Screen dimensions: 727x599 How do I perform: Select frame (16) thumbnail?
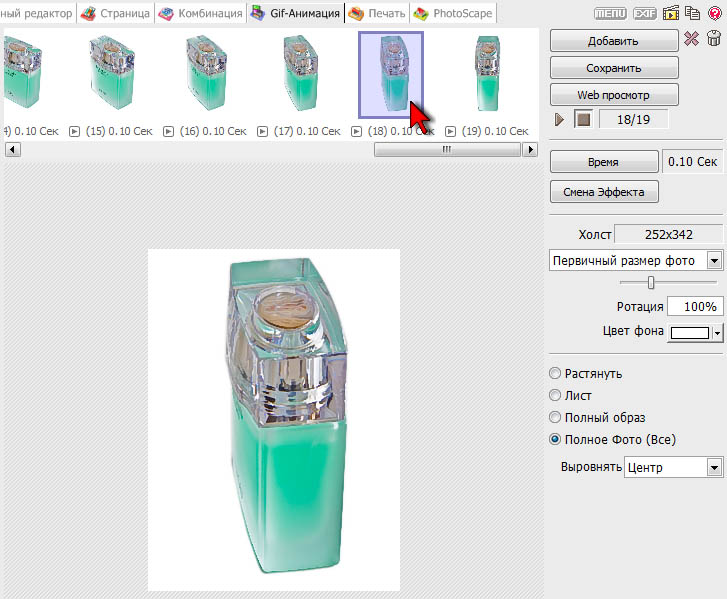pos(206,73)
